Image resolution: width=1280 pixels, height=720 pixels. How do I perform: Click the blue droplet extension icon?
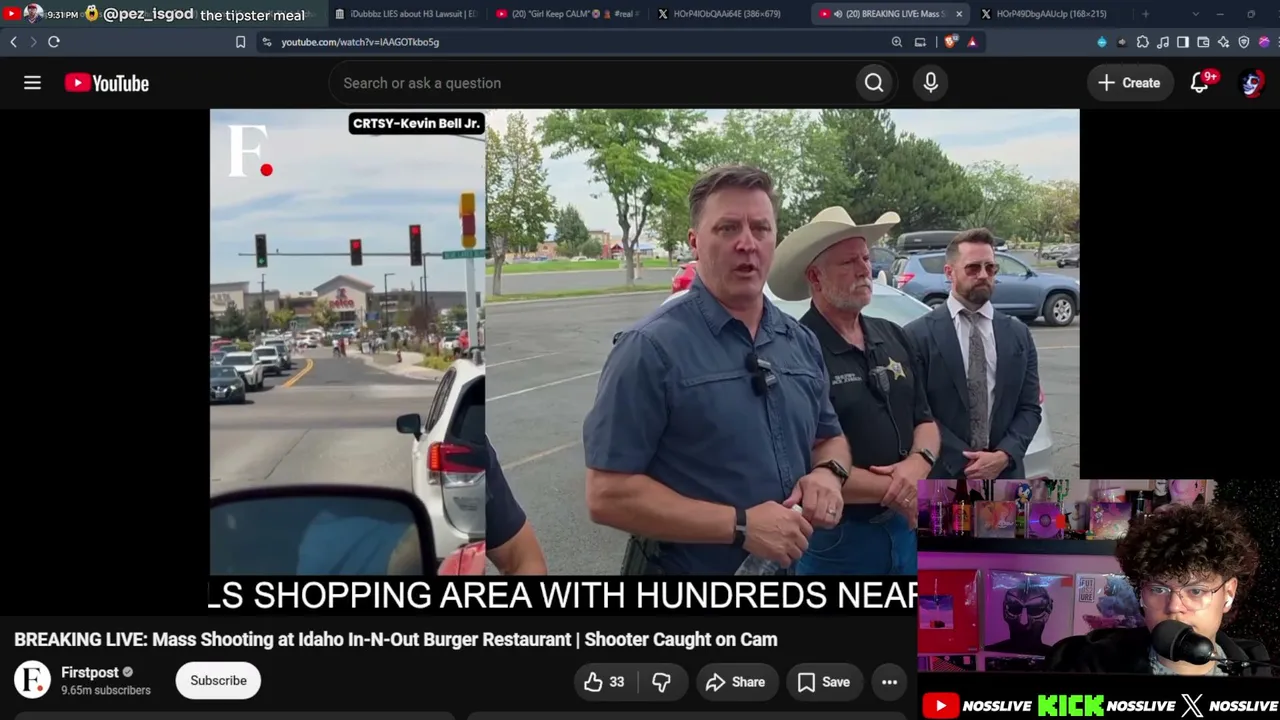click(x=1102, y=42)
